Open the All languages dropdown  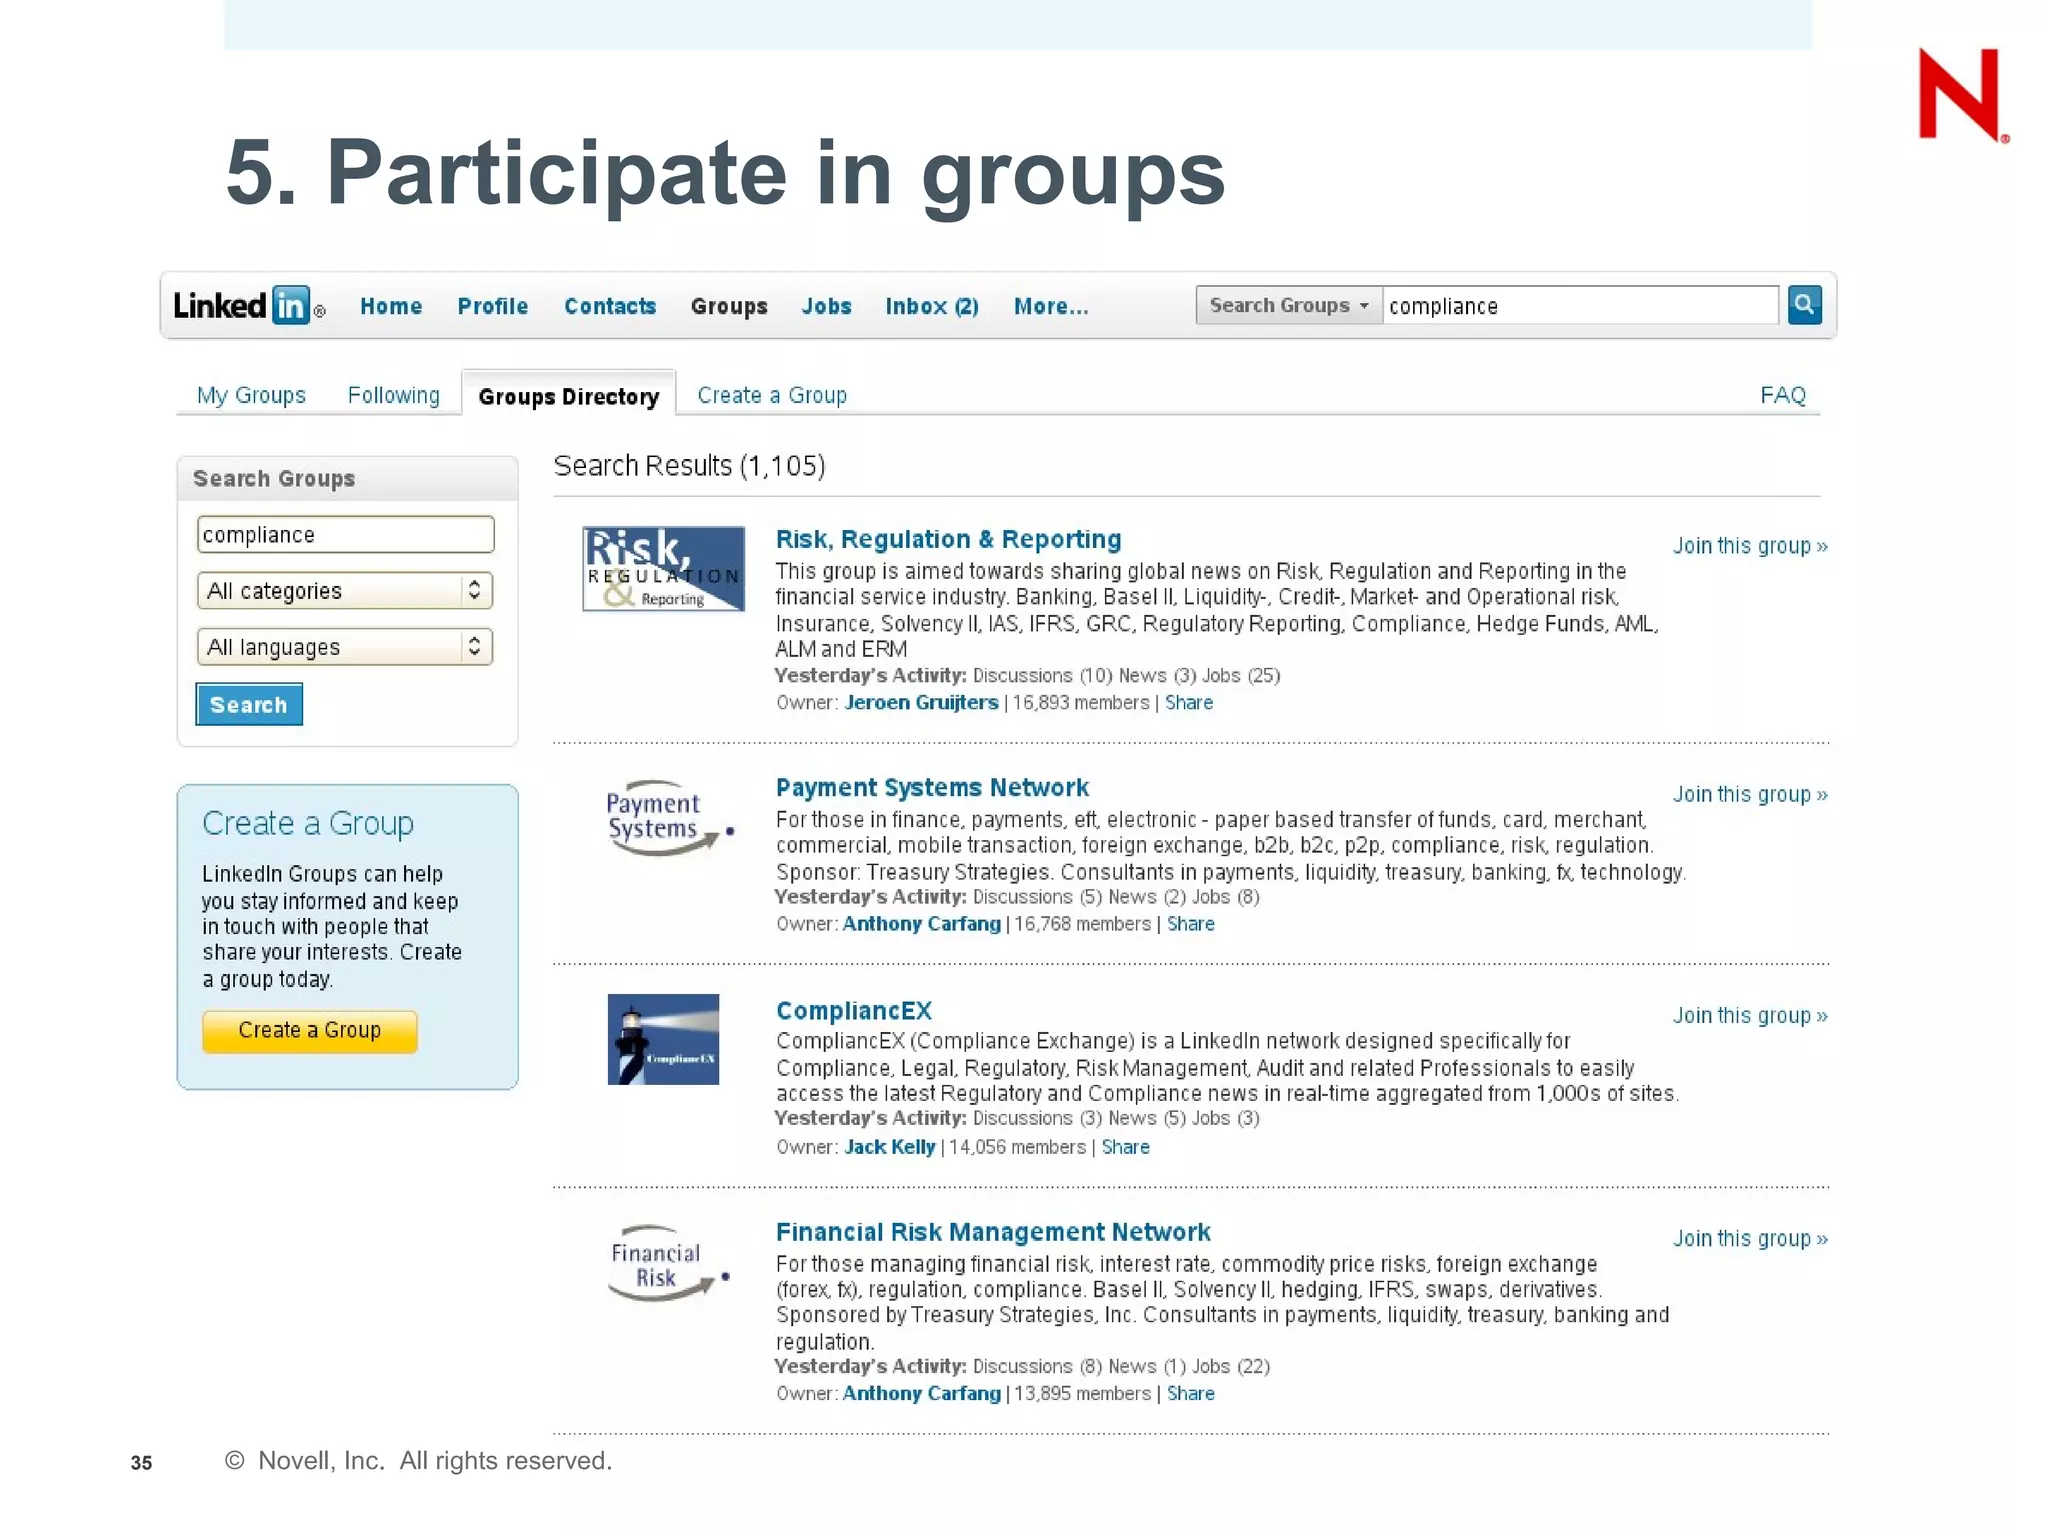tap(345, 647)
